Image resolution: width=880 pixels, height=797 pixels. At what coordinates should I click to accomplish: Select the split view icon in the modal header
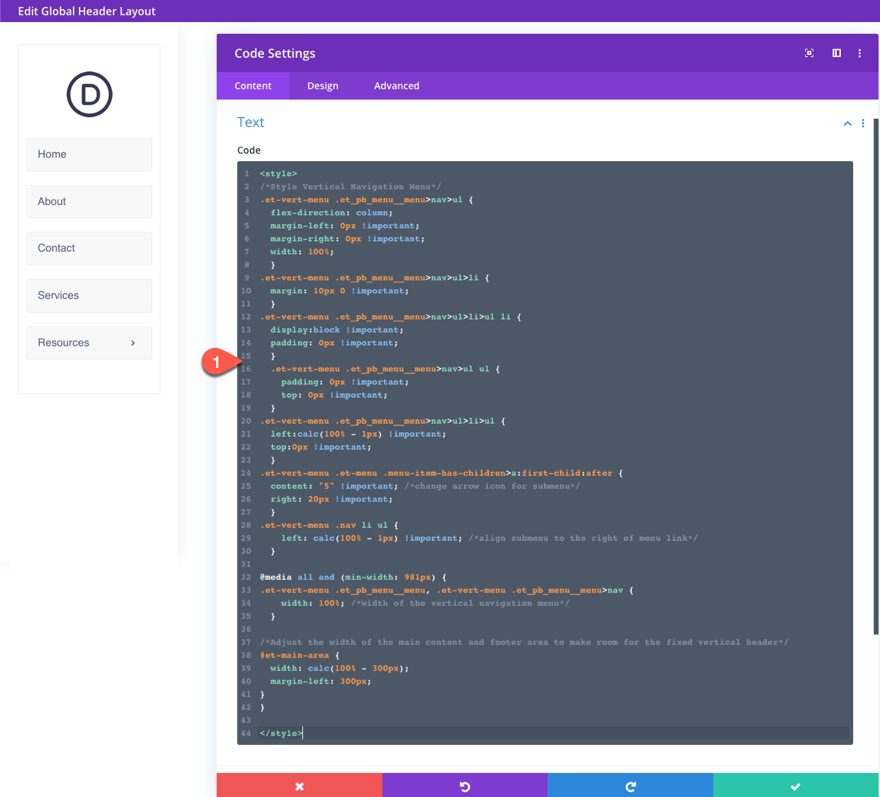pos(836,53)
